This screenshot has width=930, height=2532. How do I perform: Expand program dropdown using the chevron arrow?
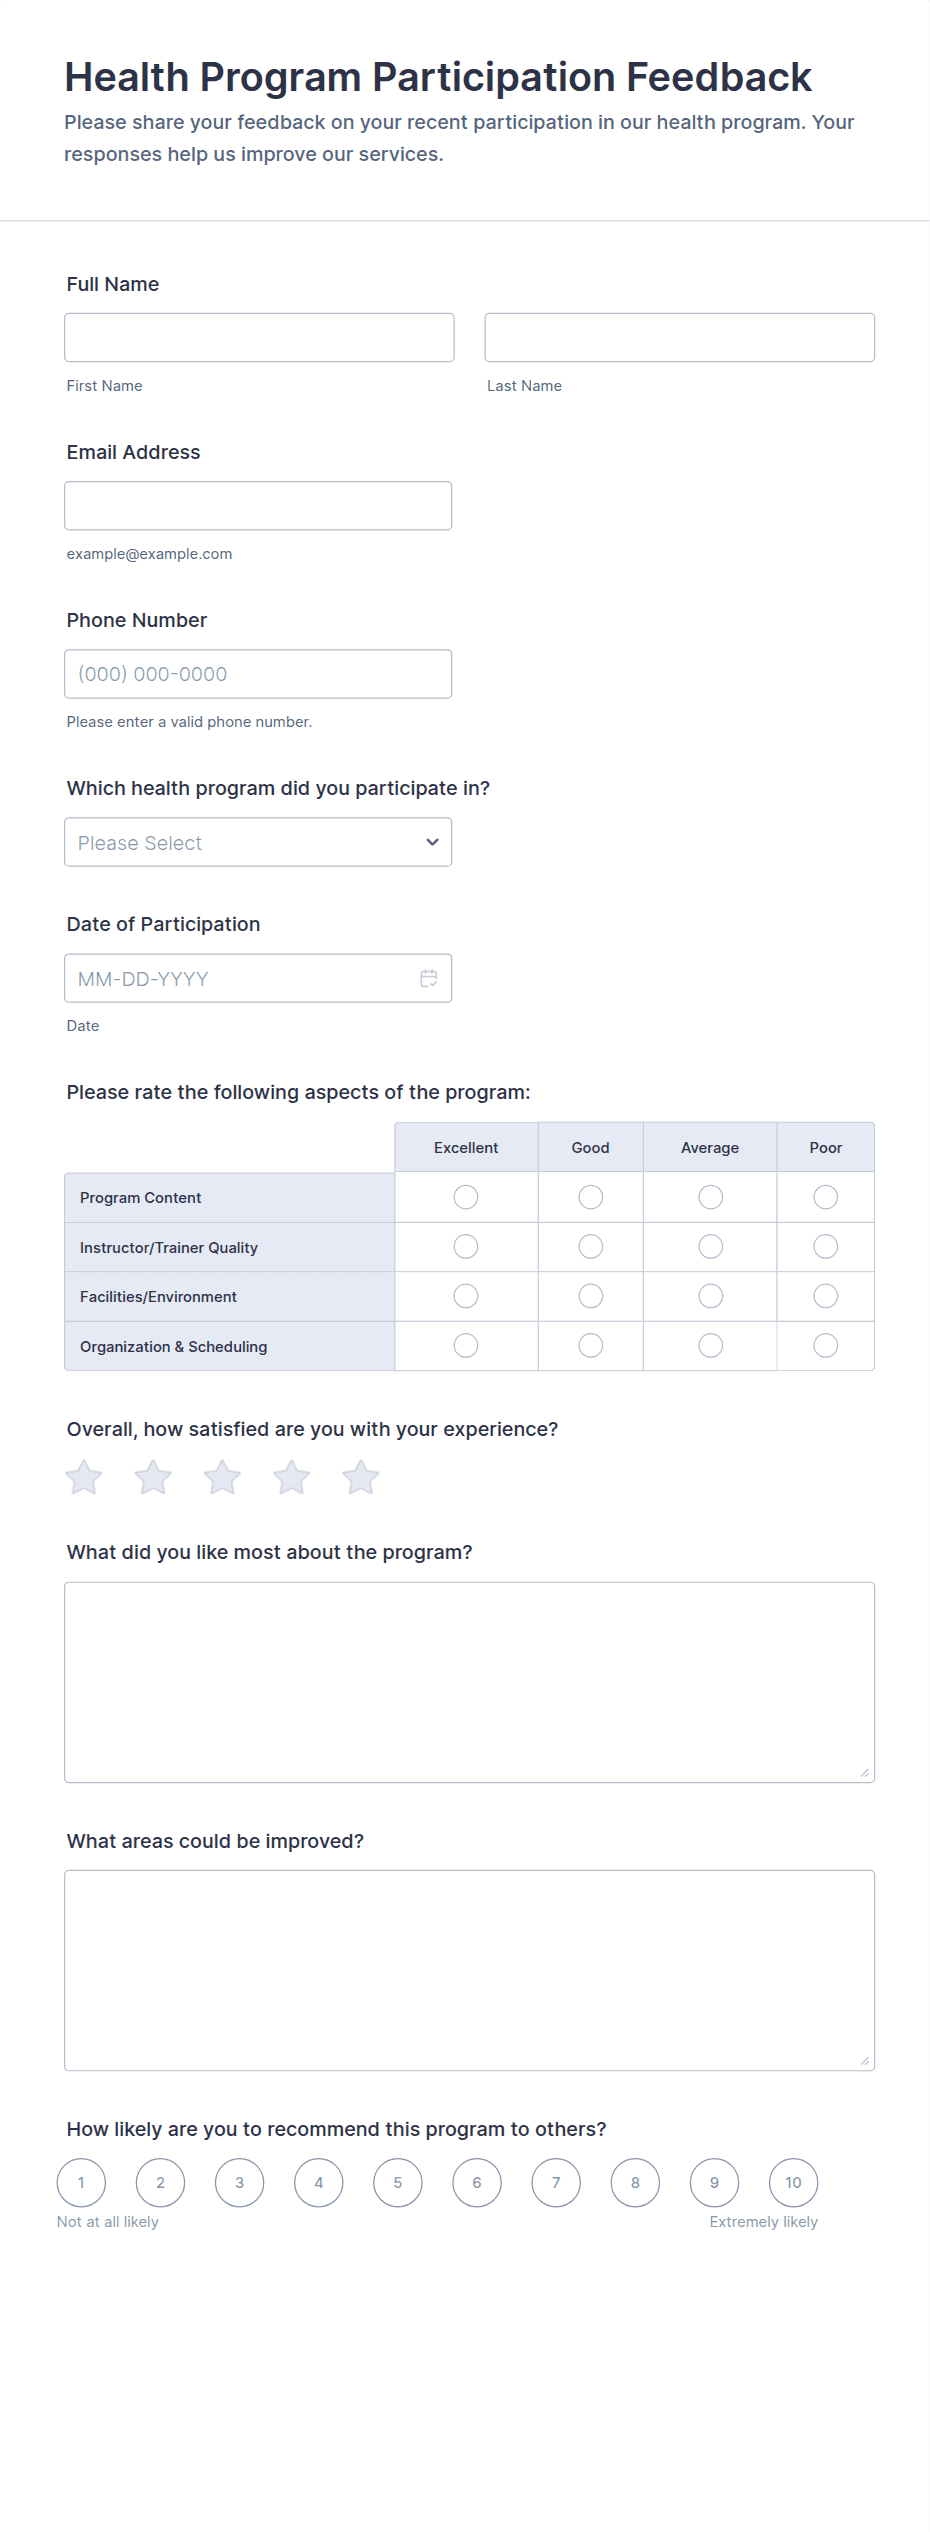pyautogui.click(x=432, y=842)
